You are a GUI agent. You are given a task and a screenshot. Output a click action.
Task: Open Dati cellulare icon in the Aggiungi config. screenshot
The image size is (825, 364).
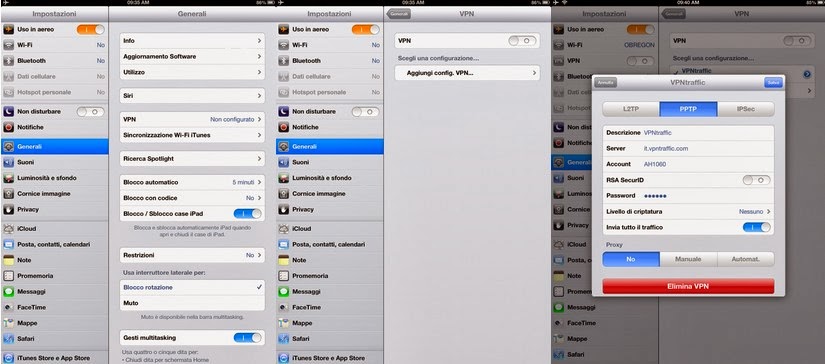284,76
